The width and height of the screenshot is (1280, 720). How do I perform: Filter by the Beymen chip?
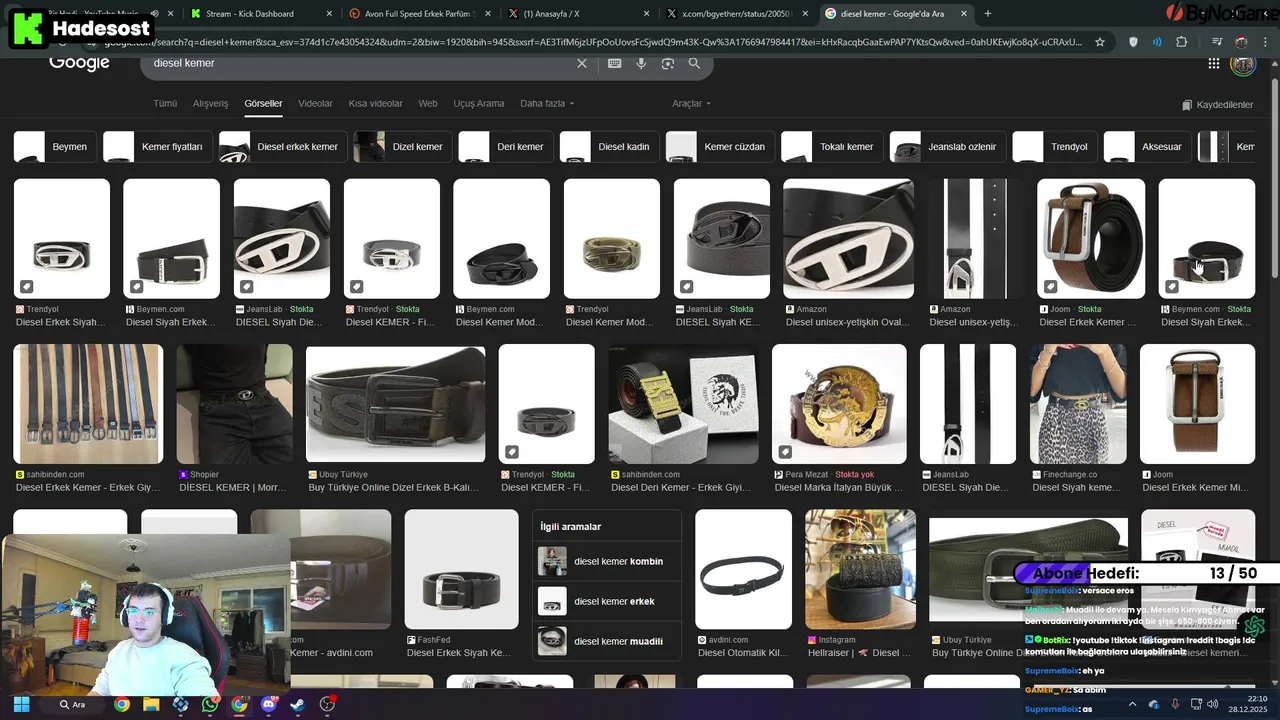point(56,146)
